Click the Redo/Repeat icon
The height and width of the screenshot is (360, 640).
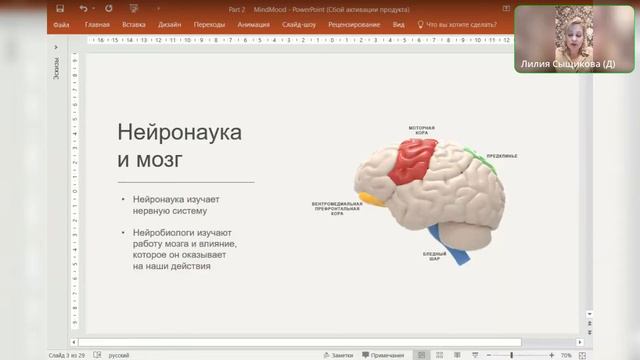(x=109, y=9)
